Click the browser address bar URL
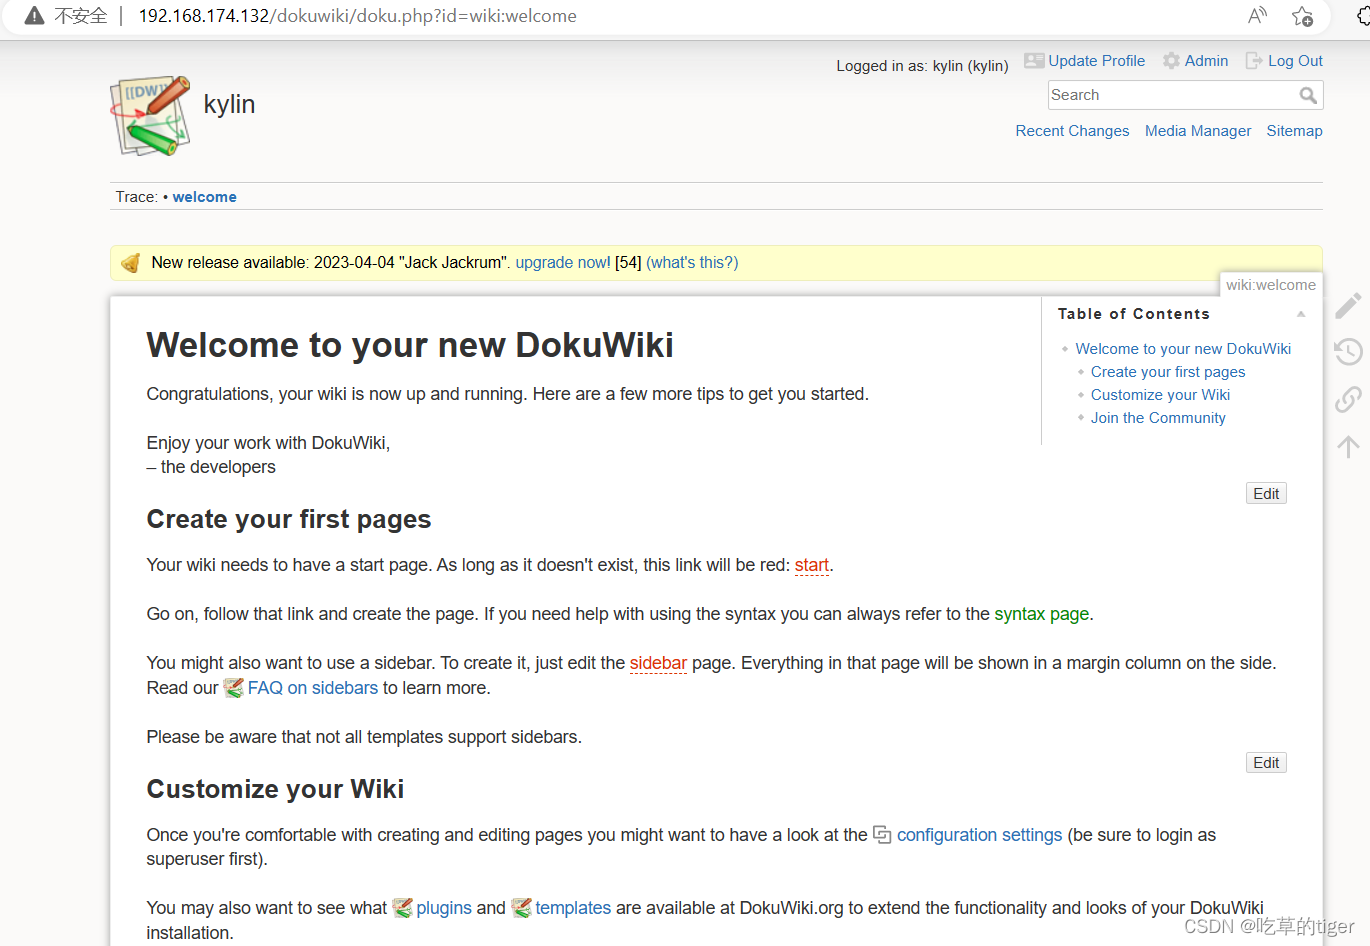1370x946 pixels. [x=357, y=16]
